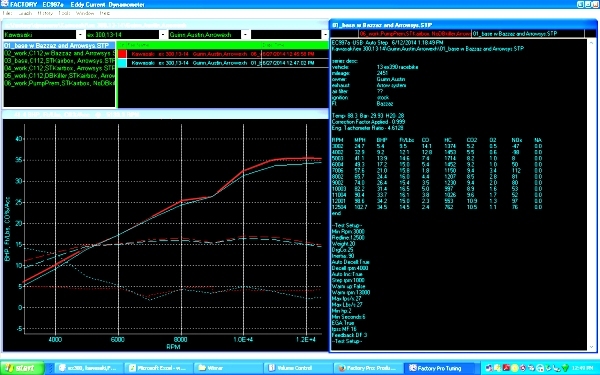The image size is (600, 375).
Task: Open the Windows Start menu
Action: [22, 368]
